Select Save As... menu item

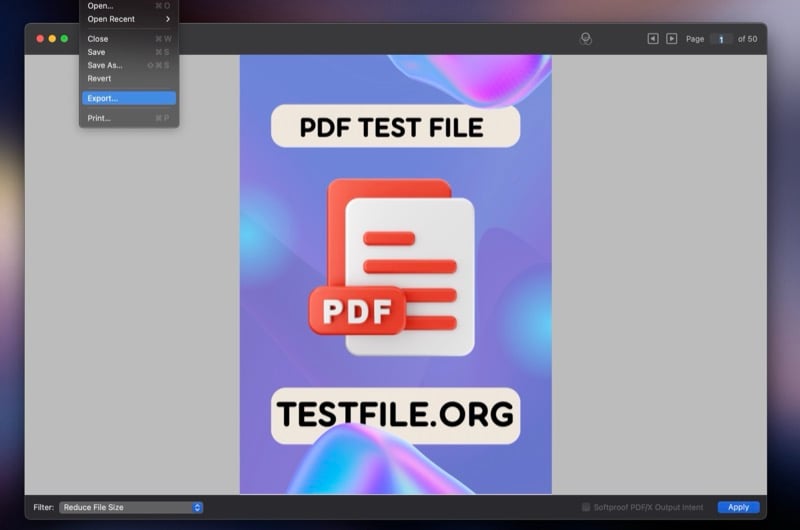pos(129,65)
